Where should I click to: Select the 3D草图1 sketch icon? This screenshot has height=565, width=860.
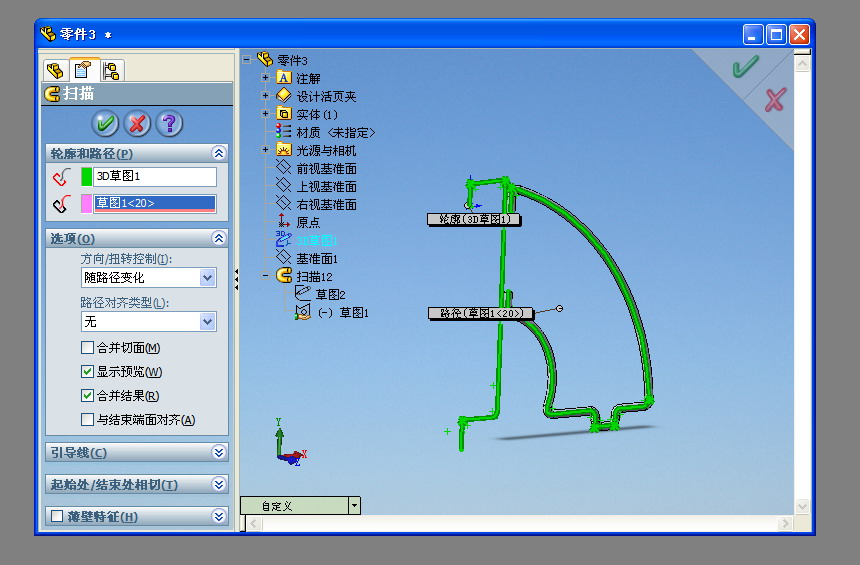click(284, 239)
